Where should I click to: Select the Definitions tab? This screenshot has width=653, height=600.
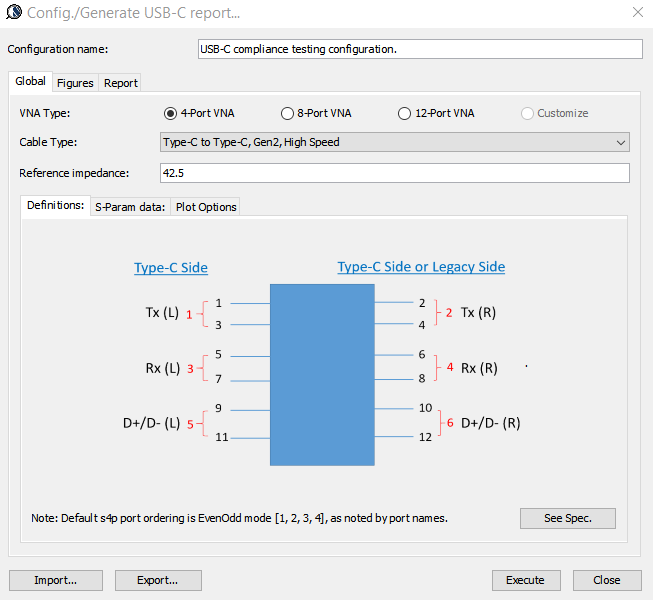pos(55,206)
